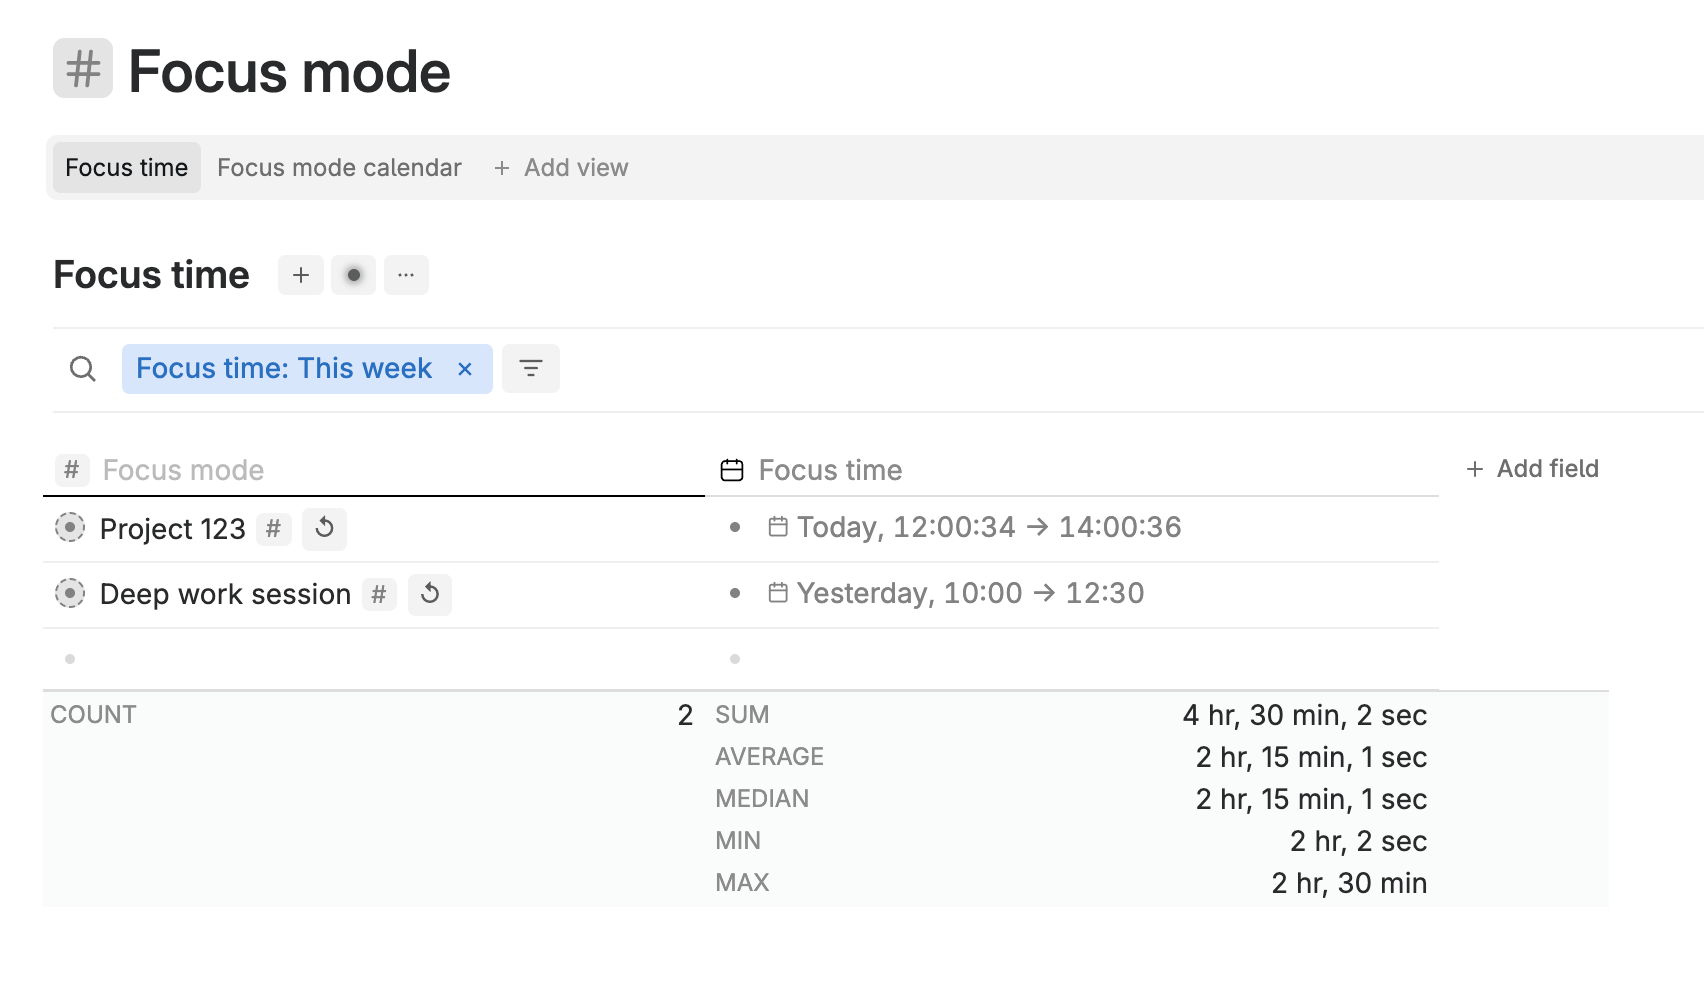This screenshot has height=1002, width=1704.
Task: Click the empty new row bullet in Focus mode column
Action: 70,659
